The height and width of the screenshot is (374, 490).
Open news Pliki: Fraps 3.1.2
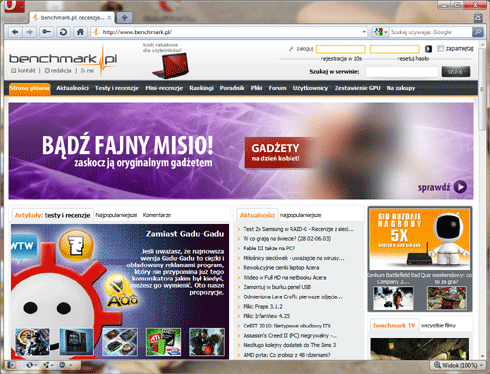[x=263, y=307]
